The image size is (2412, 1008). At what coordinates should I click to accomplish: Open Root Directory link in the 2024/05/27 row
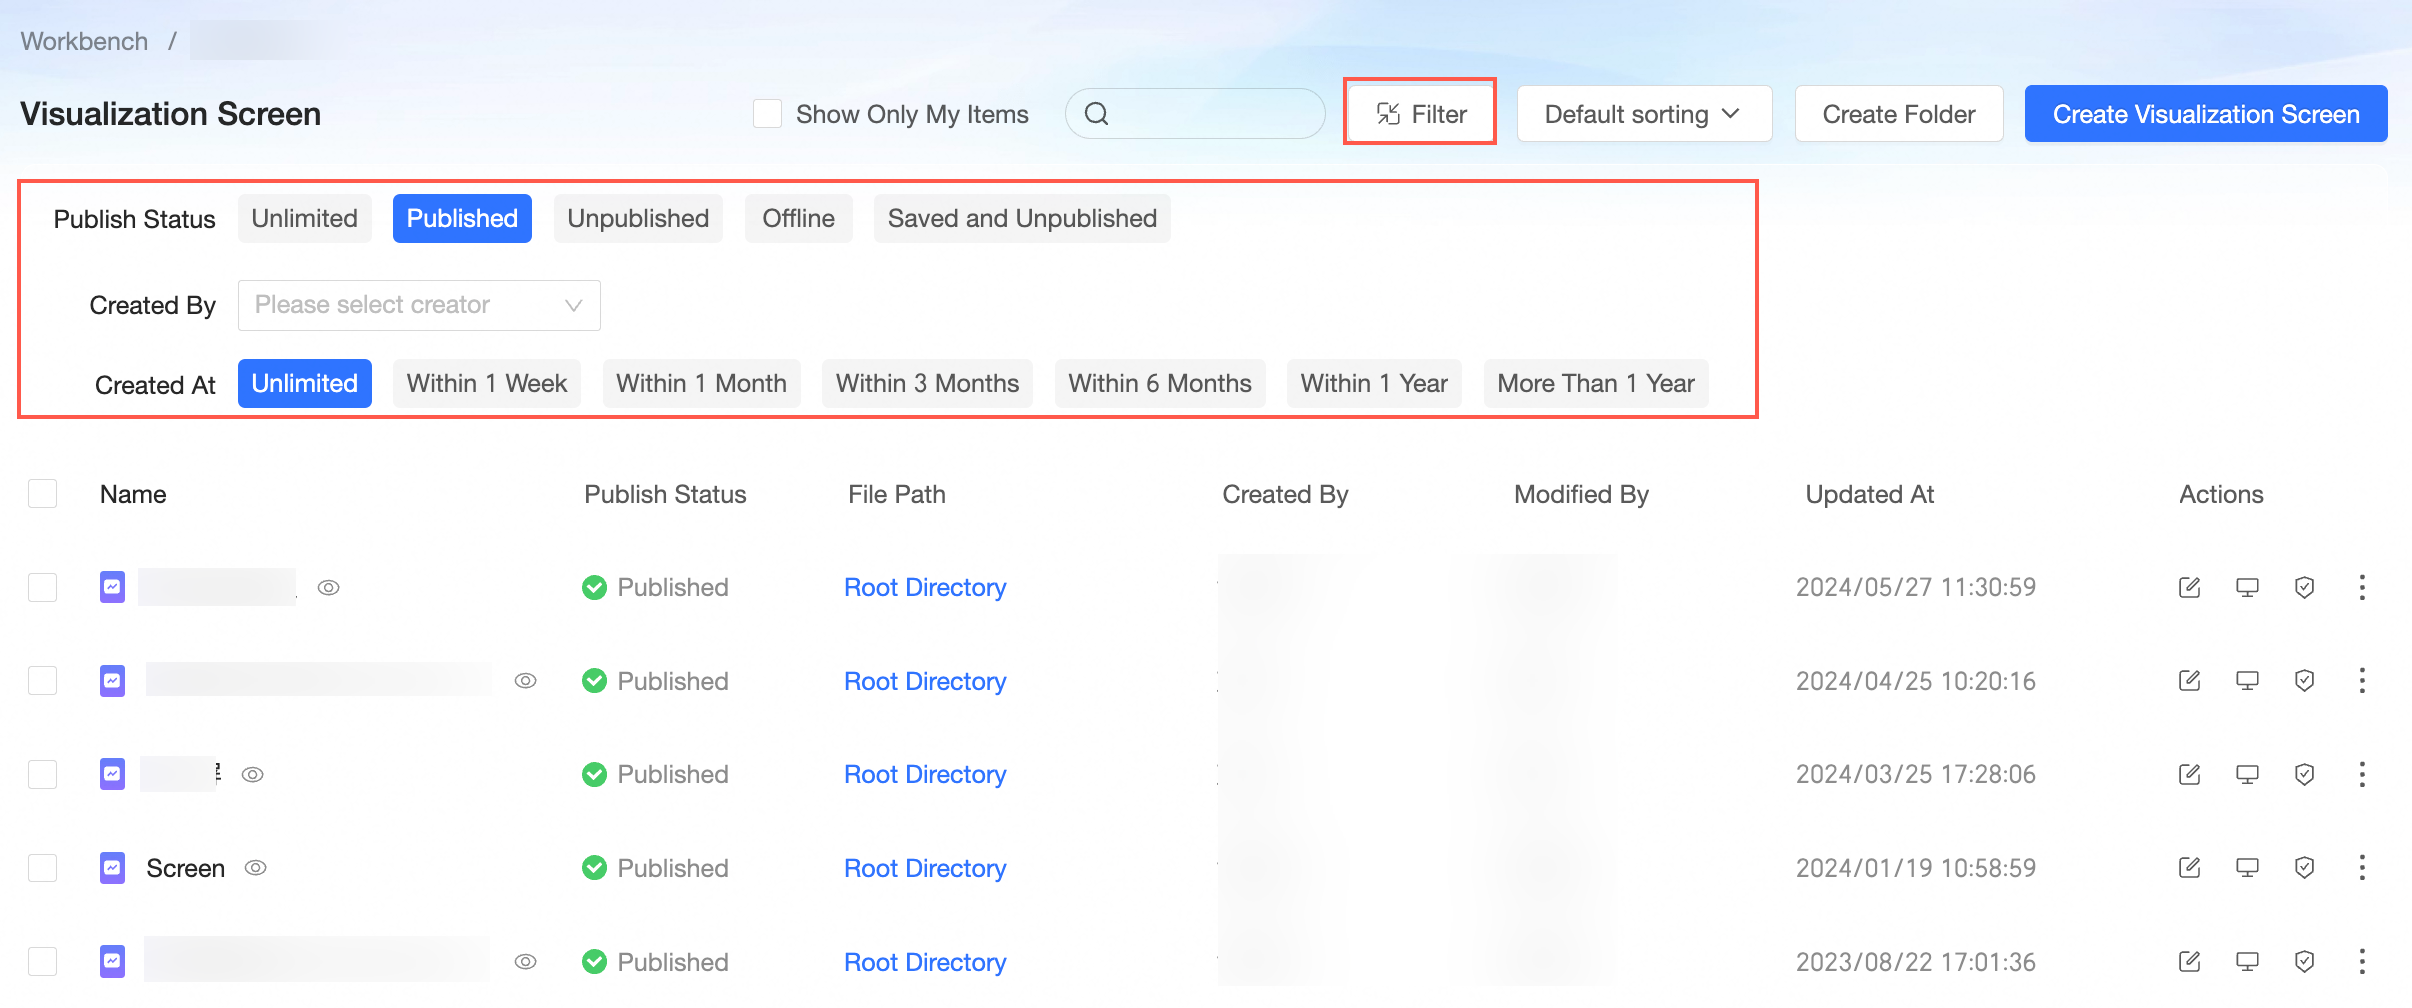[925, 587]
